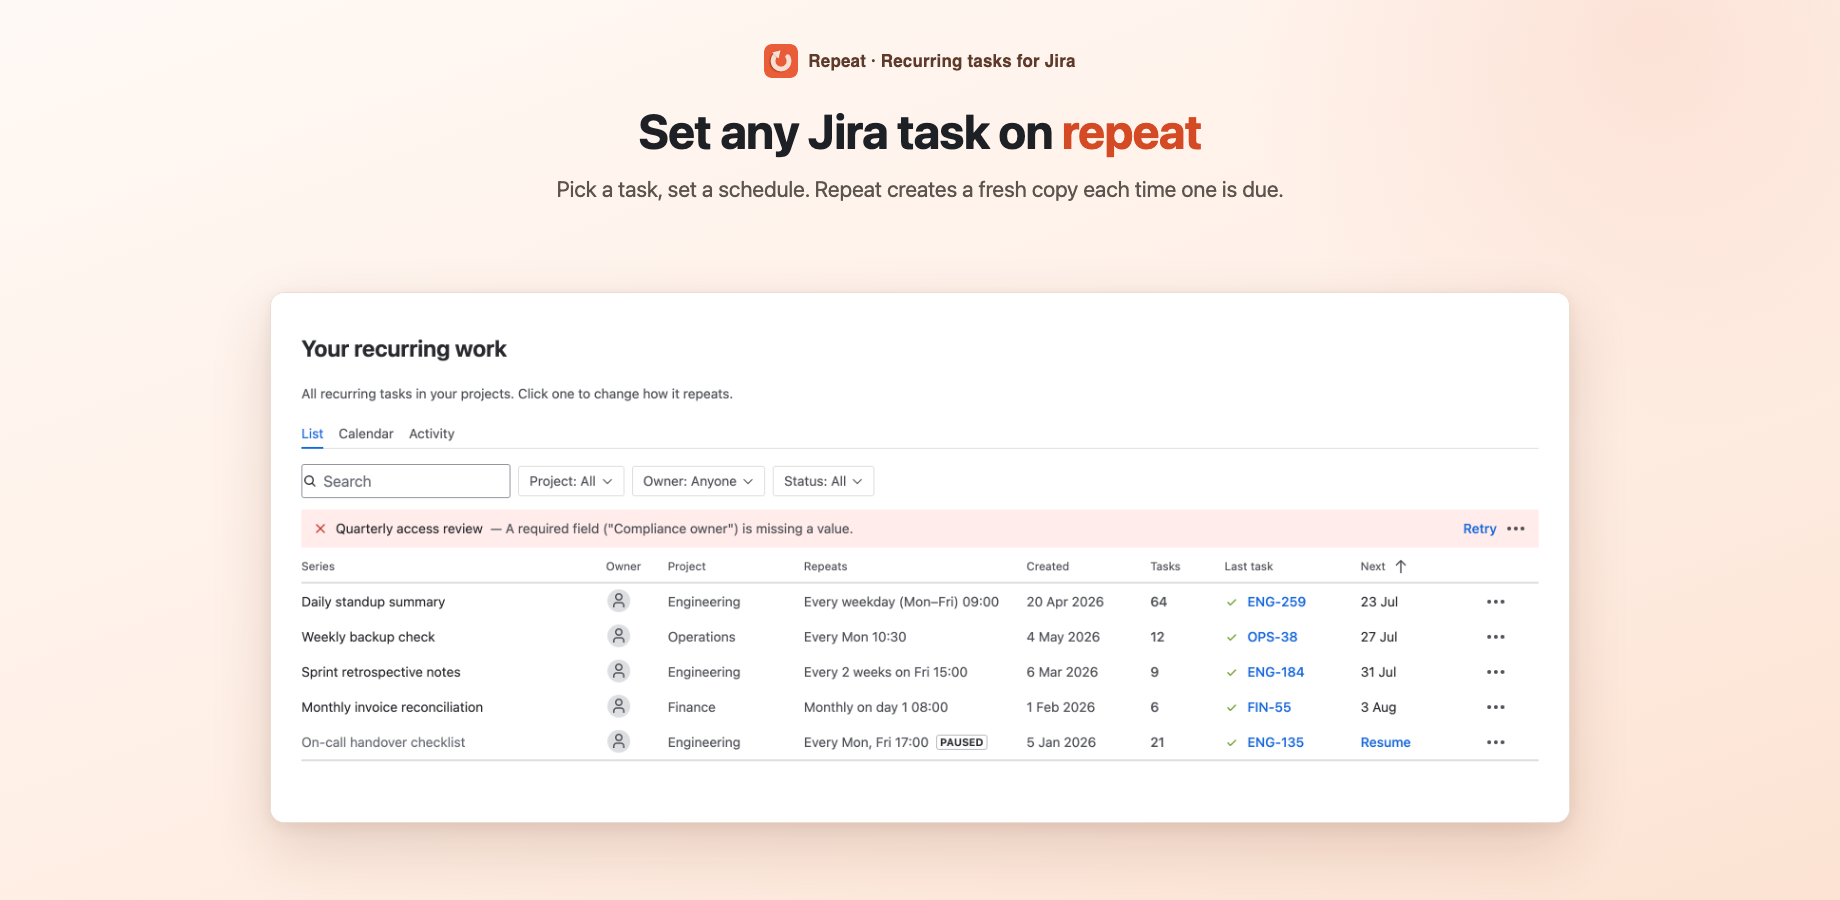Screen dimensions: 1840x900
Task: Click 'Every 2 weeks on Fri 15:00' schedule
Action: [885, 672]
